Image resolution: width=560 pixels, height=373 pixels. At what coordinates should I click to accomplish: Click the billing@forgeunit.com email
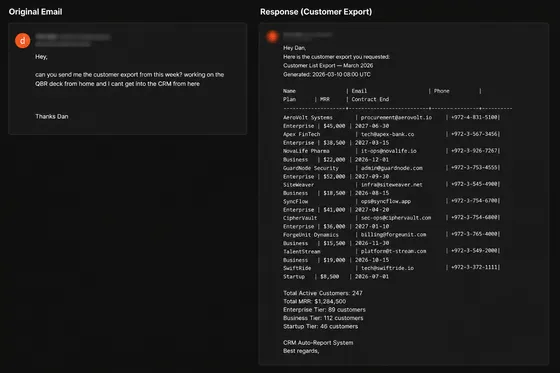click(394, 235)
